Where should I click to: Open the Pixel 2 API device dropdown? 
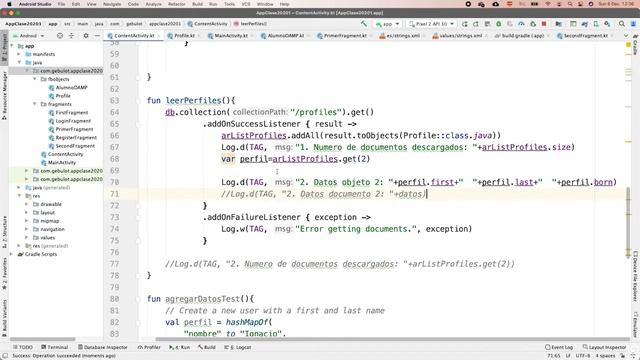tap(432, 24)
